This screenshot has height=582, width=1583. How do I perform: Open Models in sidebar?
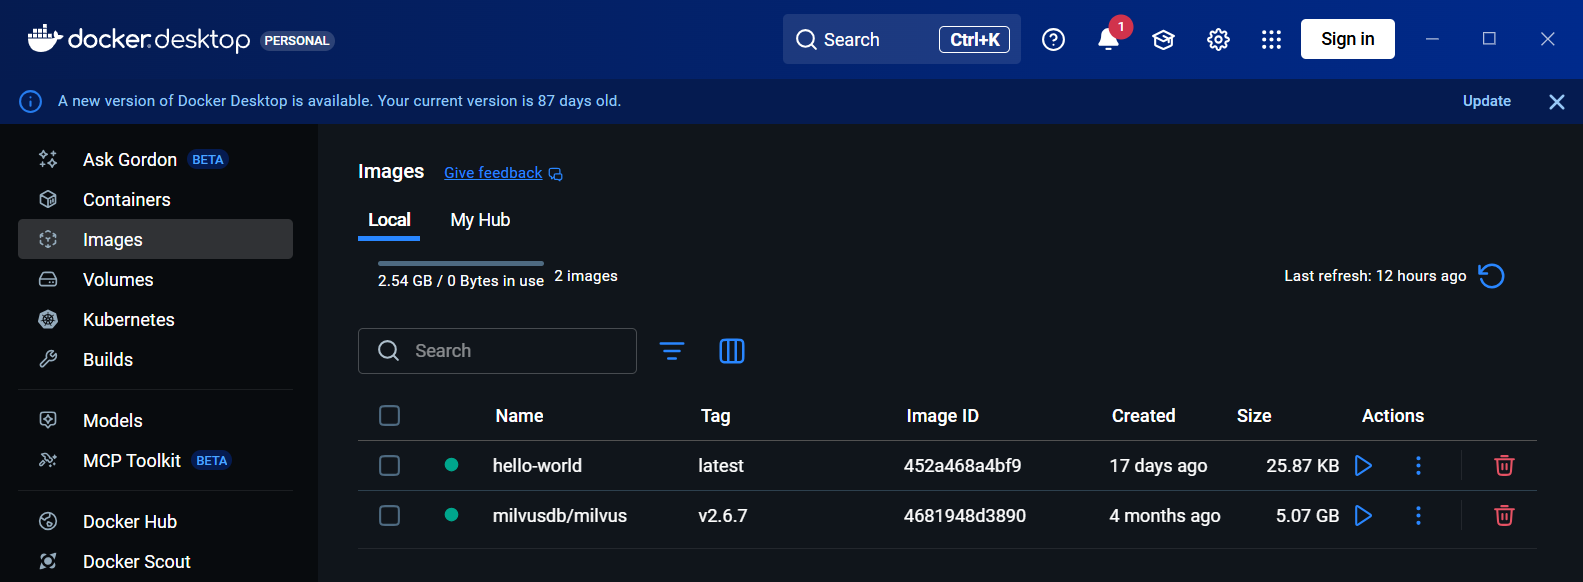[x=155, y=420]
